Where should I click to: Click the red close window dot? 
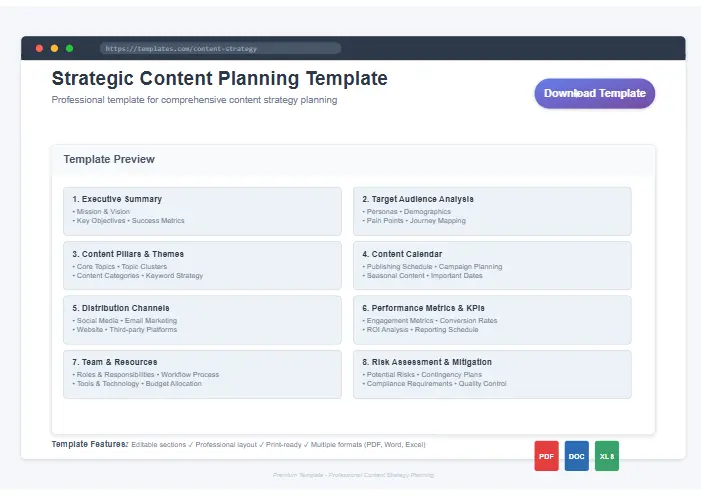click(39, 48)
